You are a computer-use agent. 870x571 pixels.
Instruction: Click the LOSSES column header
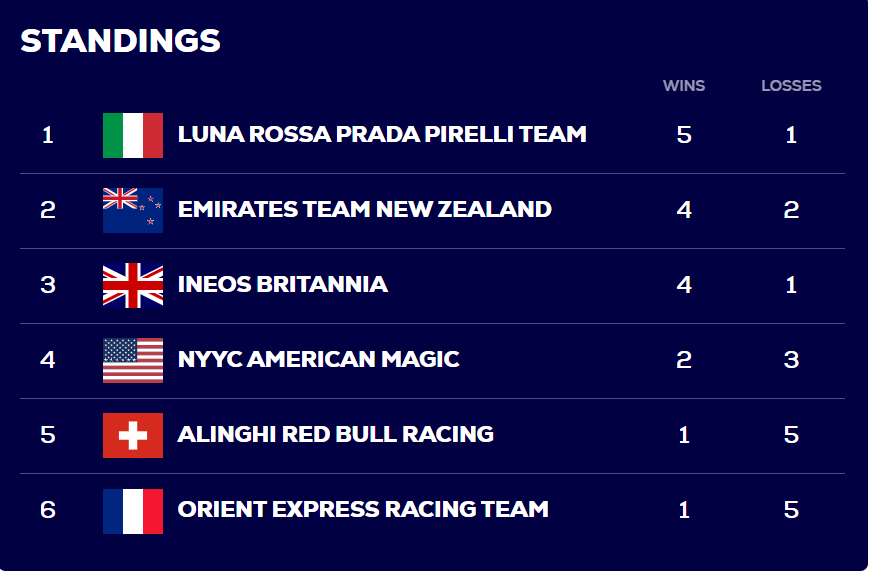(x=791, y=85)
